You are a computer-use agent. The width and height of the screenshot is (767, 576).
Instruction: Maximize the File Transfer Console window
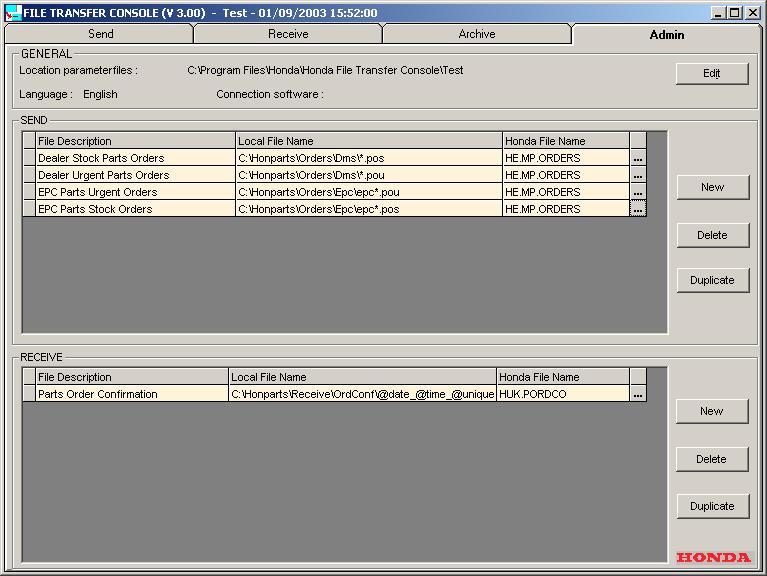coord(734,13)
